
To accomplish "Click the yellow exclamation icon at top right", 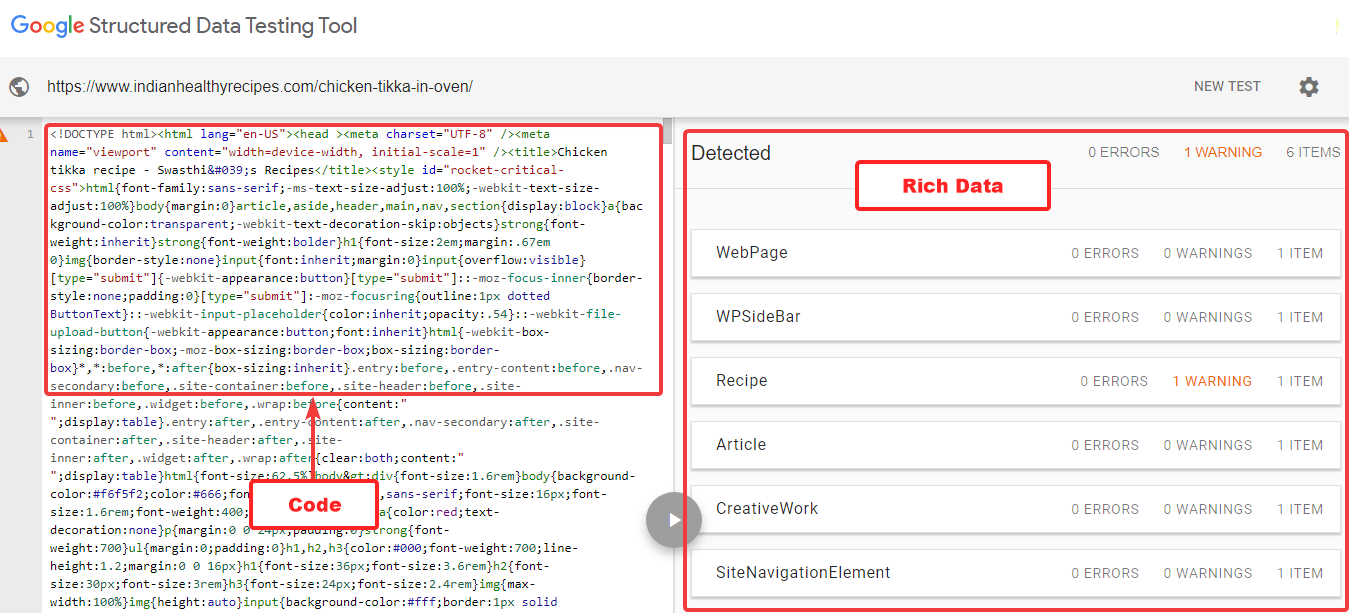I will (1336, 28).
